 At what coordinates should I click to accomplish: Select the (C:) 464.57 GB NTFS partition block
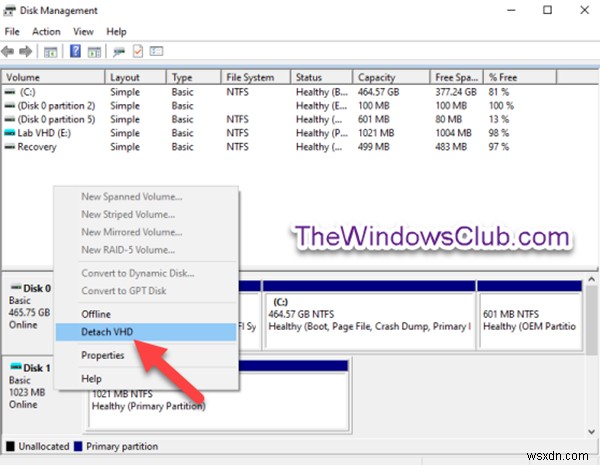click(369, 315)
